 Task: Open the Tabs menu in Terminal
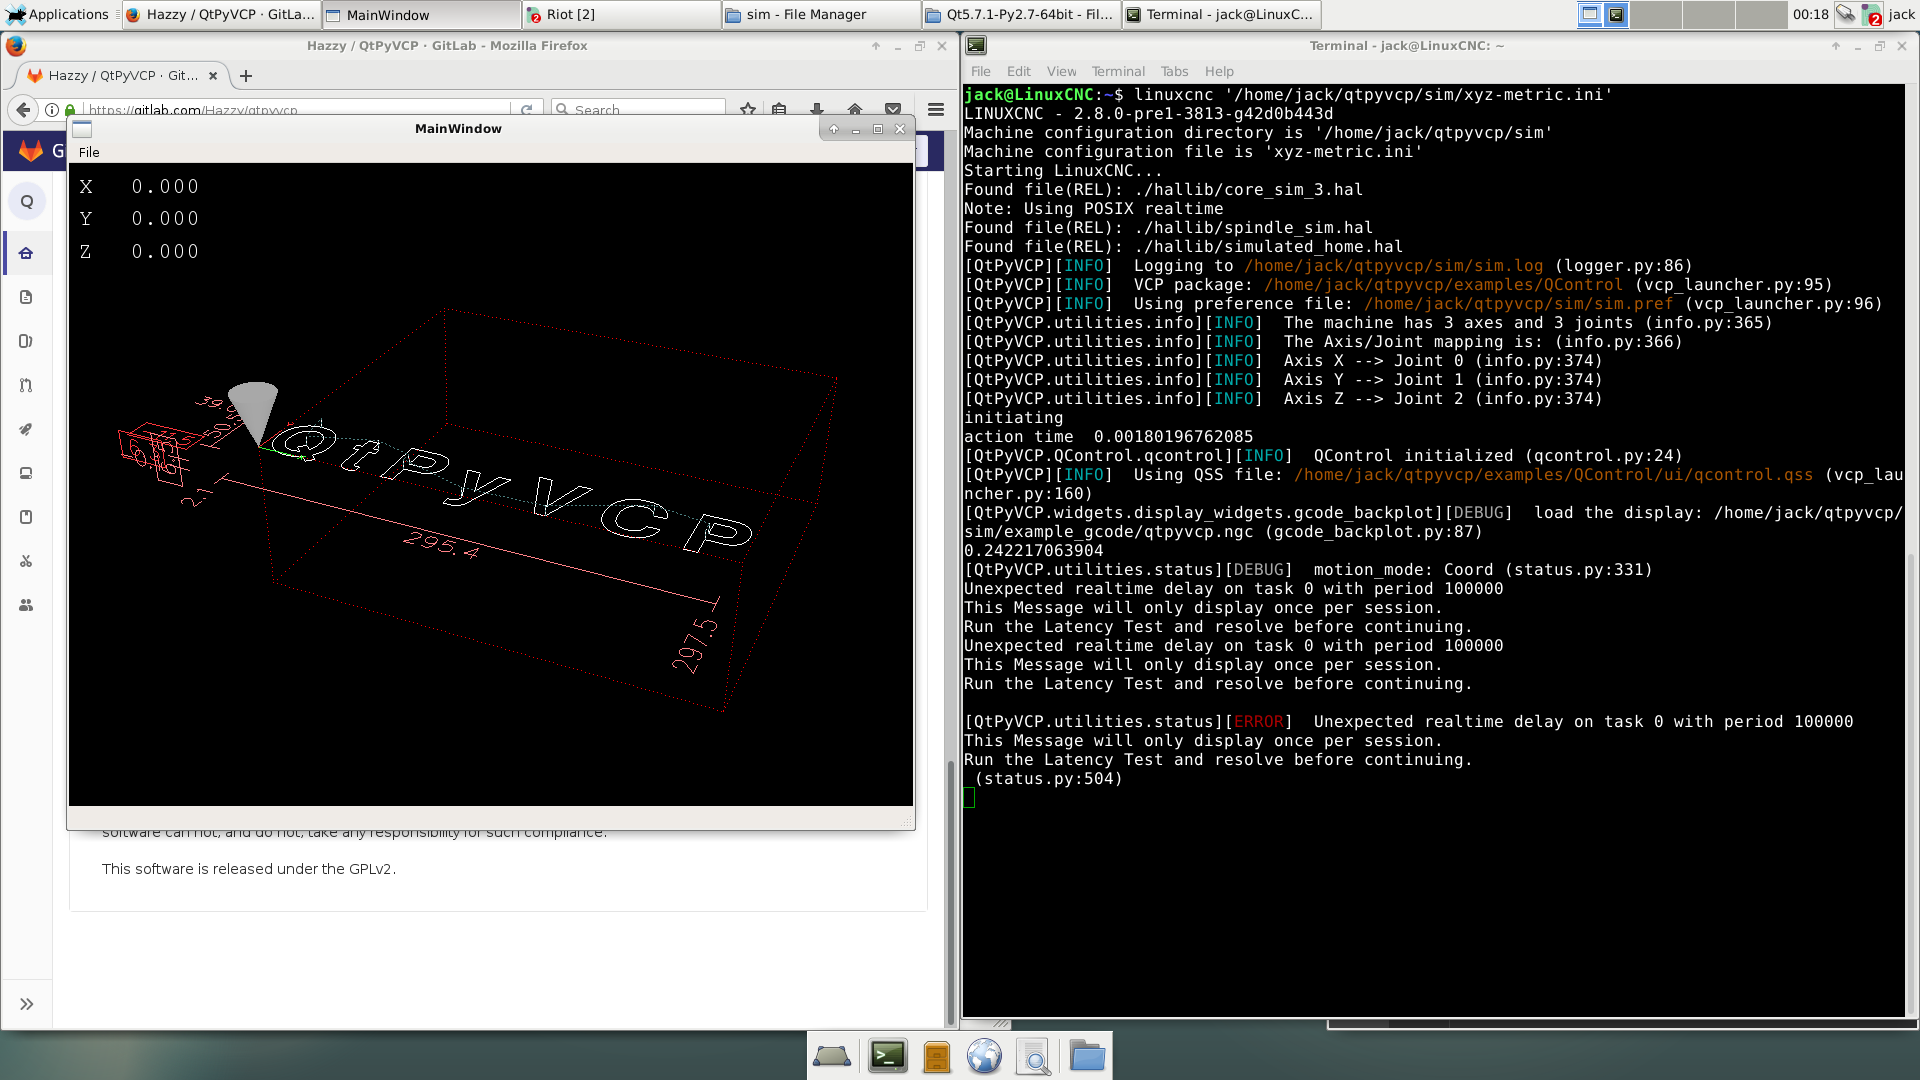click(1174, 71)
